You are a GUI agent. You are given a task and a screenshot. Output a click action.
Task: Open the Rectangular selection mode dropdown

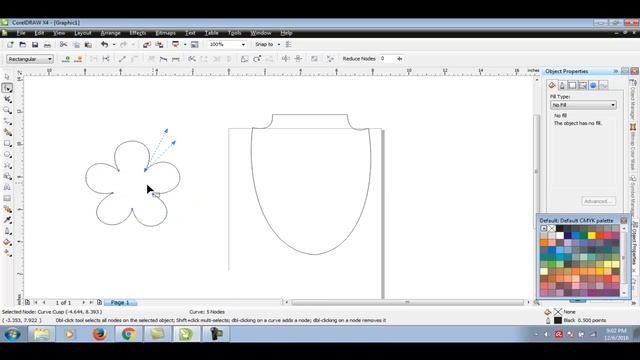click(30, 59)
